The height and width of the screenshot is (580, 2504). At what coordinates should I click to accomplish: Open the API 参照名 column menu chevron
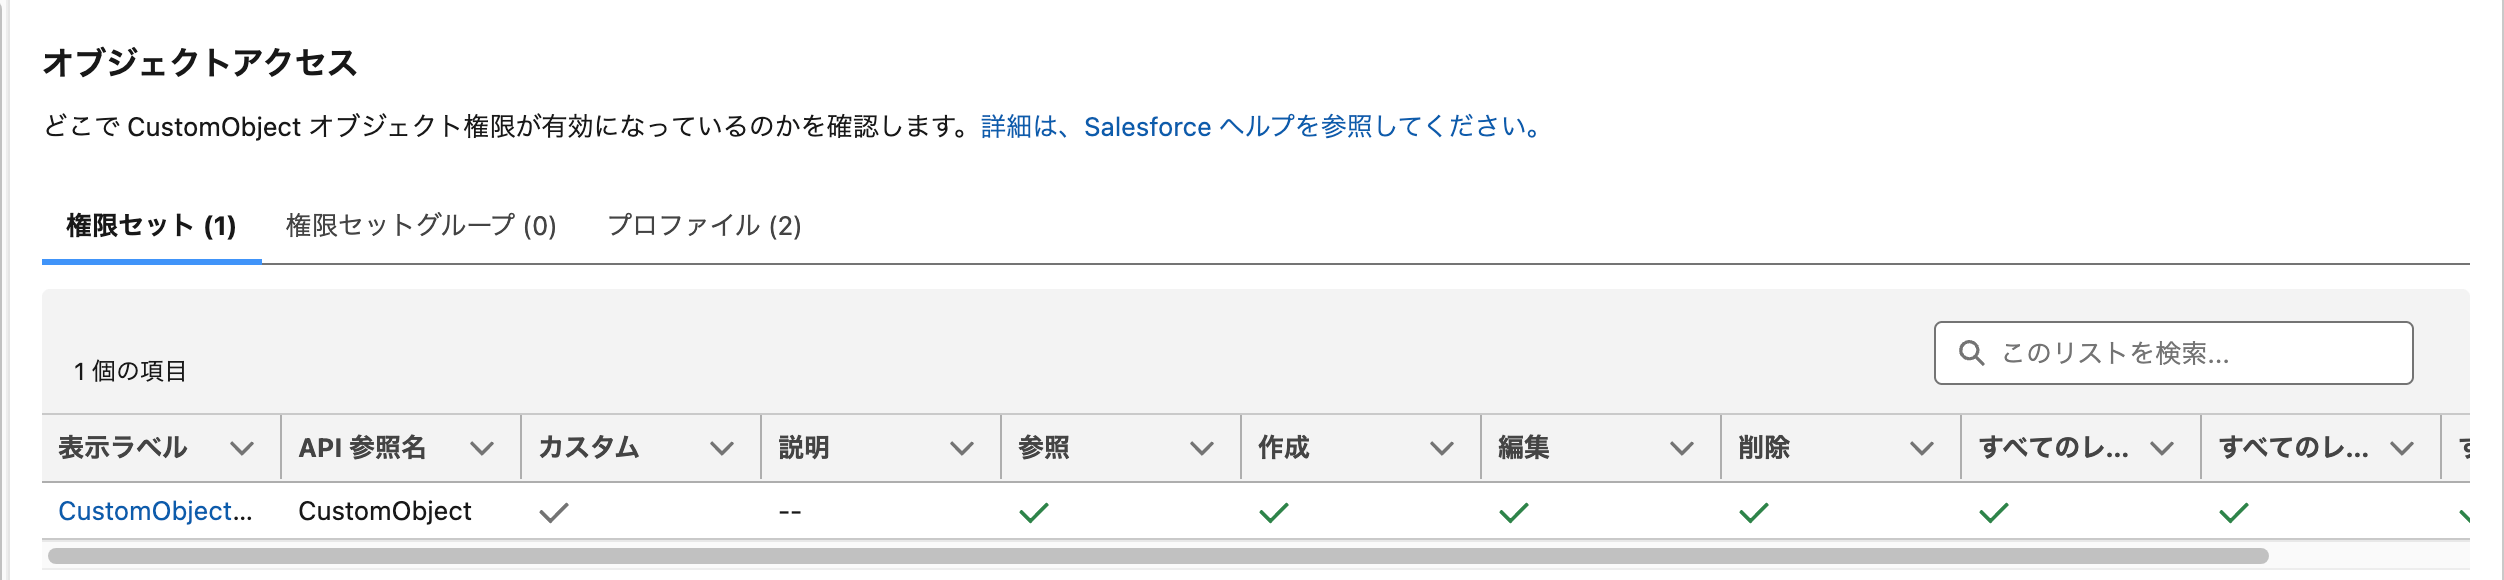coord(481,449)
